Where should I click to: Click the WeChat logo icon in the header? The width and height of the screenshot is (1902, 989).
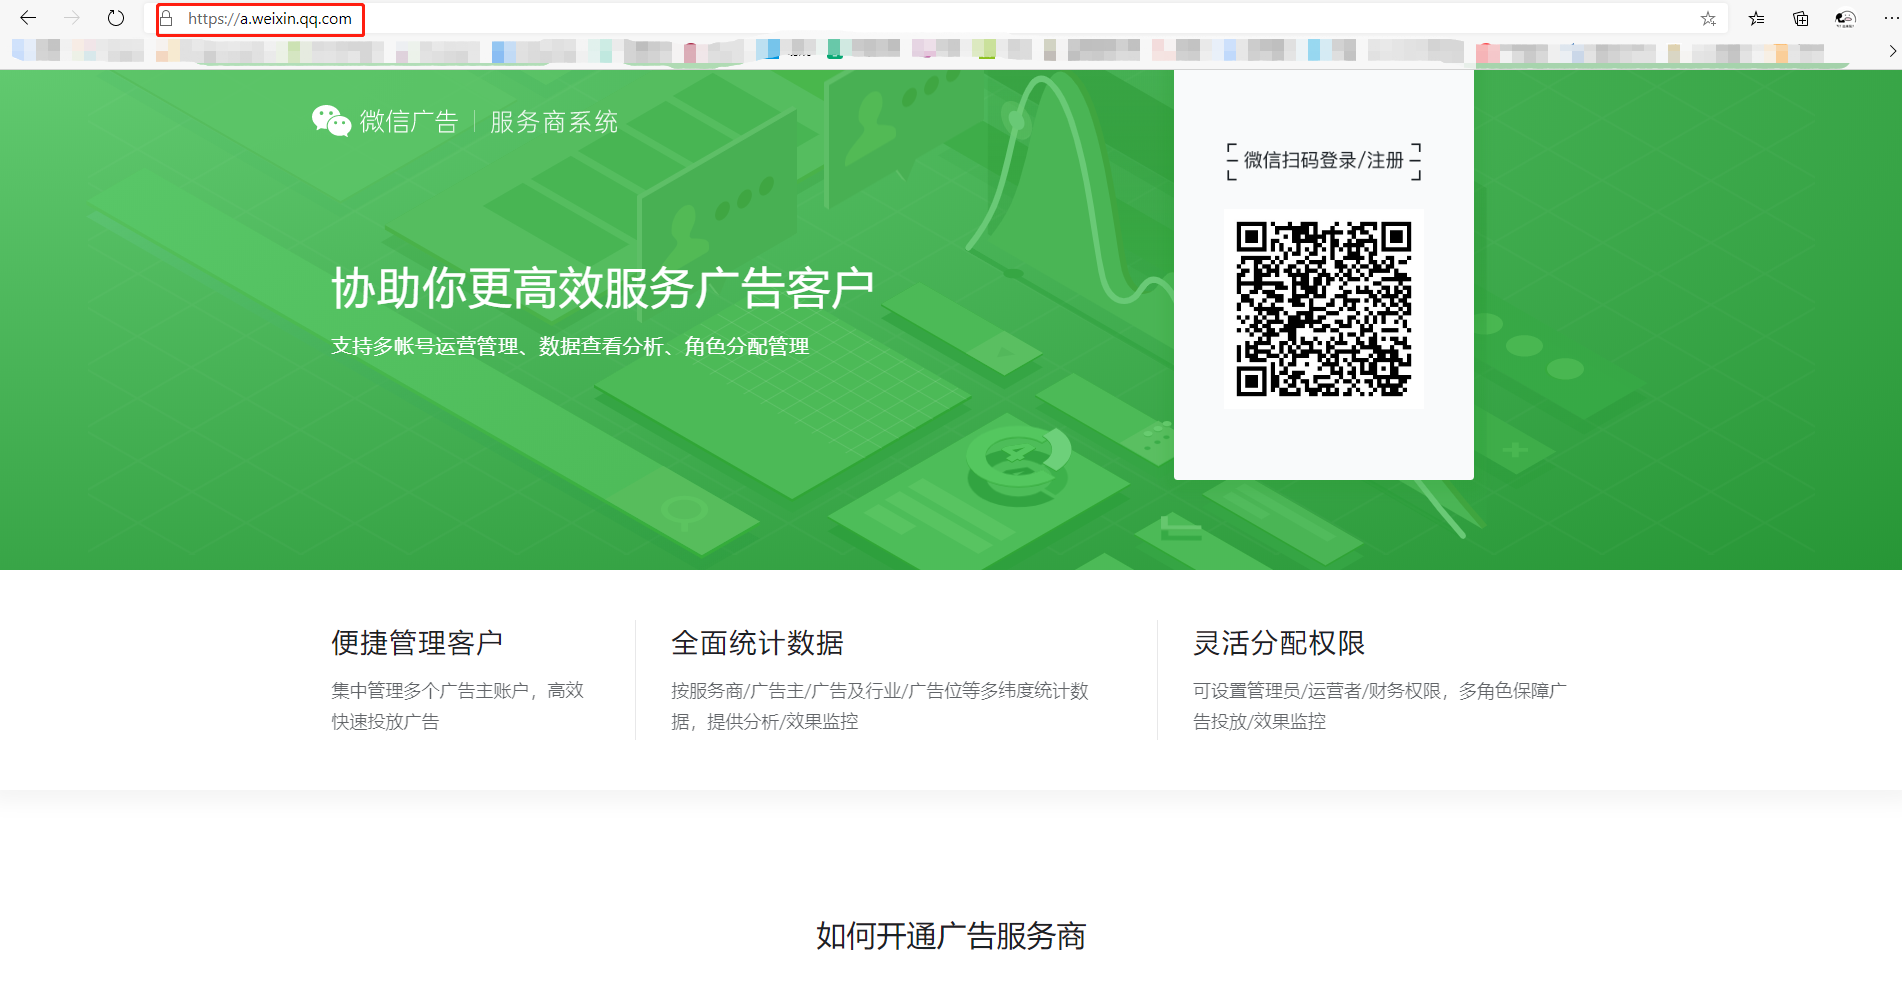(331, 121)
